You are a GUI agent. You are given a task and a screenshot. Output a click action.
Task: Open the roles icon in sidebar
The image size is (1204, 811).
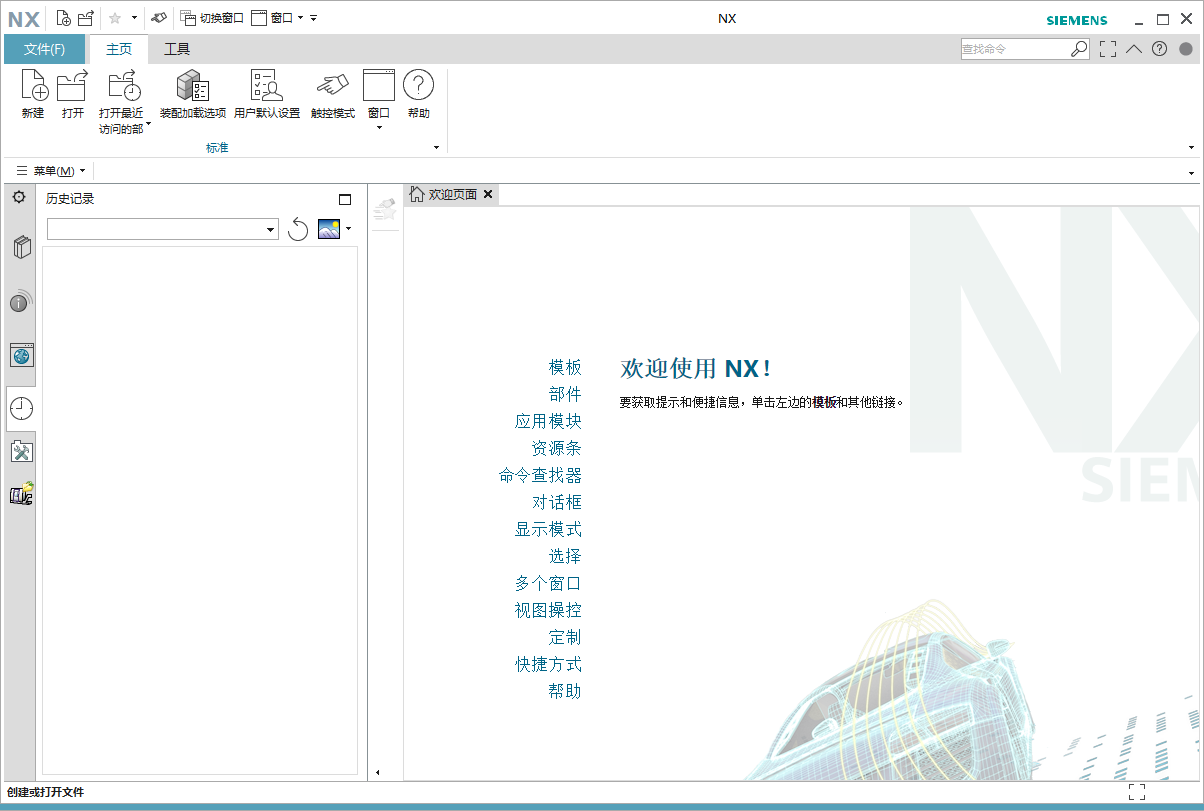tap(21, 494)
